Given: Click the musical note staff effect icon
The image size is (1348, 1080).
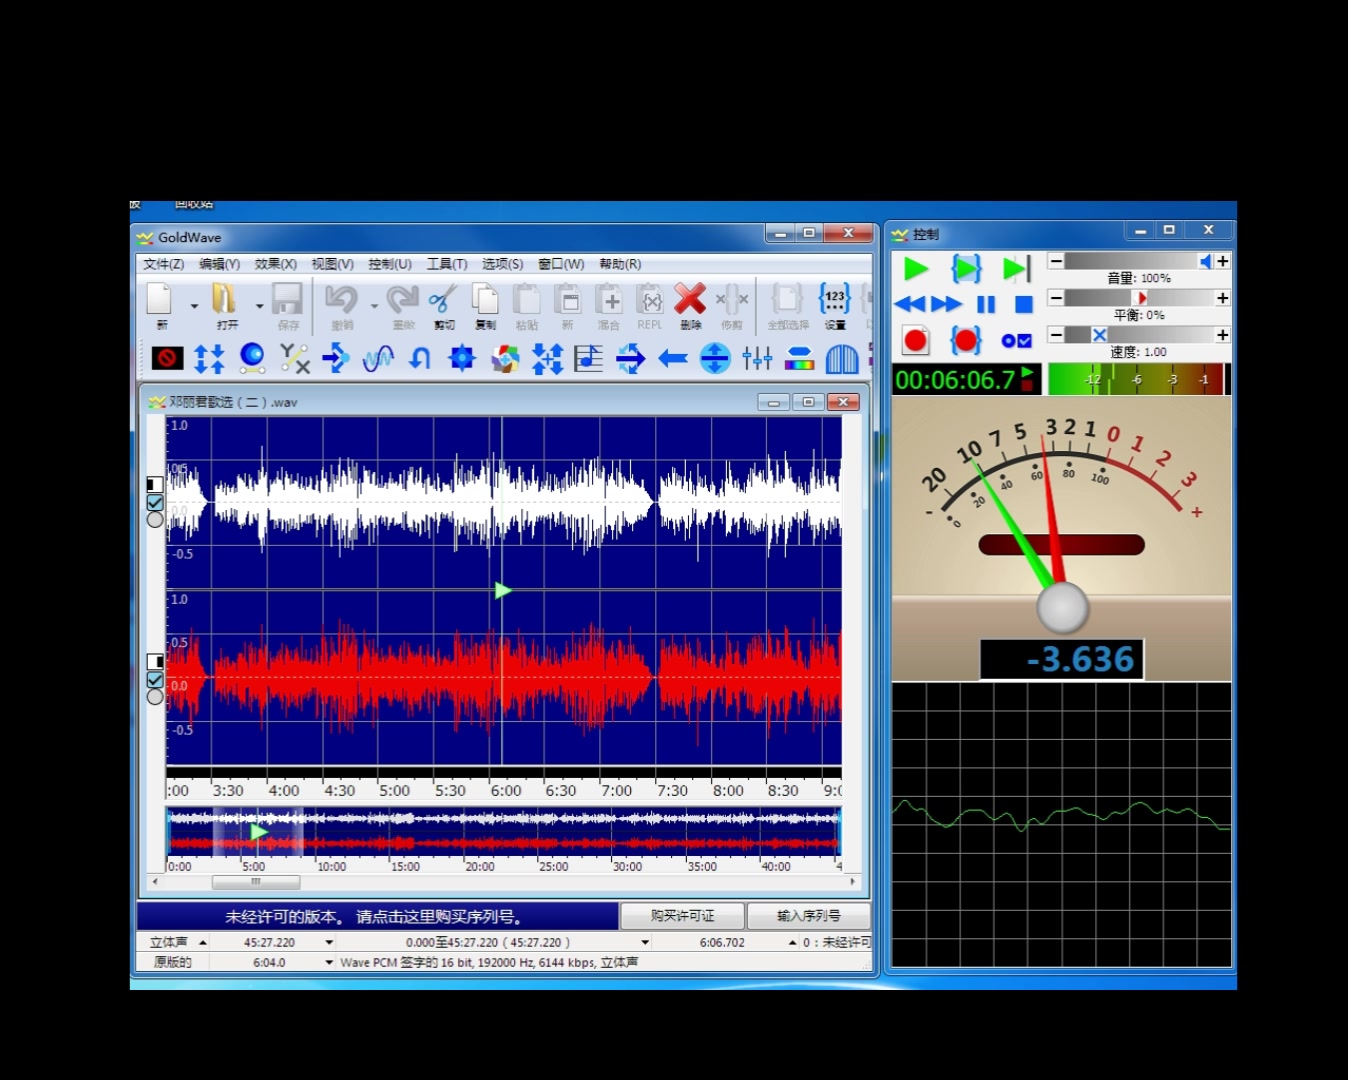Looking at the screenshot, I should pos(588,358).
